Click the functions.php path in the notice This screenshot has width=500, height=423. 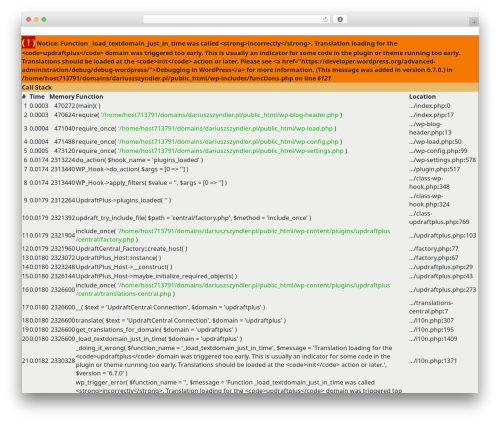tap(157, 78)
